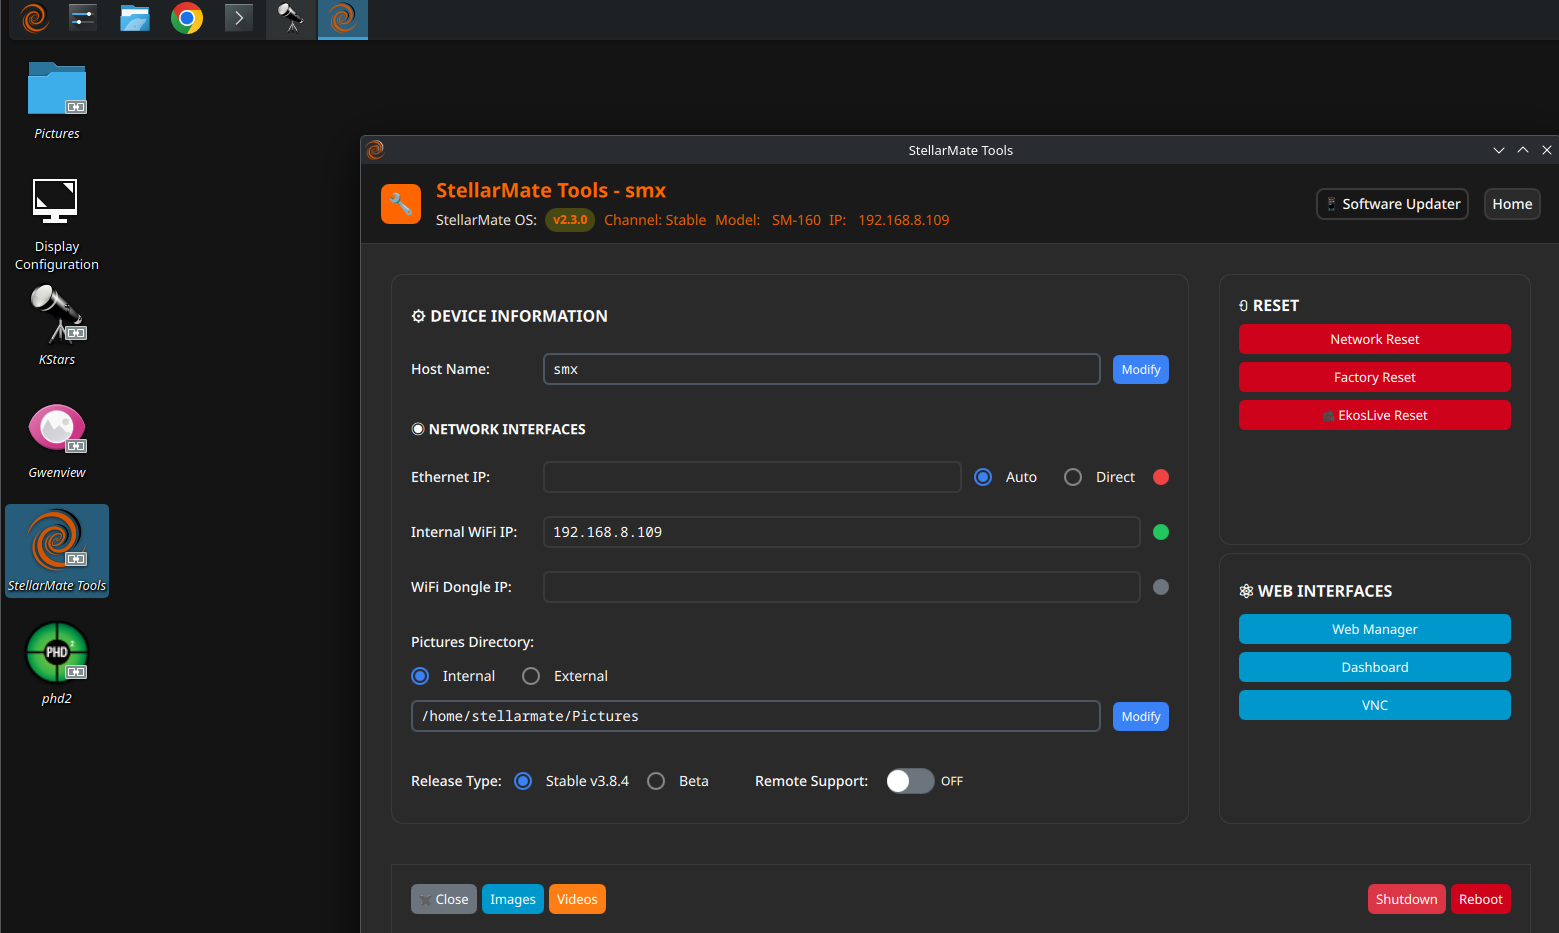Viewport: 1559px width, 933px height.
Task: Focus the Internal WiFi IP field
Action: pos(842,532)
